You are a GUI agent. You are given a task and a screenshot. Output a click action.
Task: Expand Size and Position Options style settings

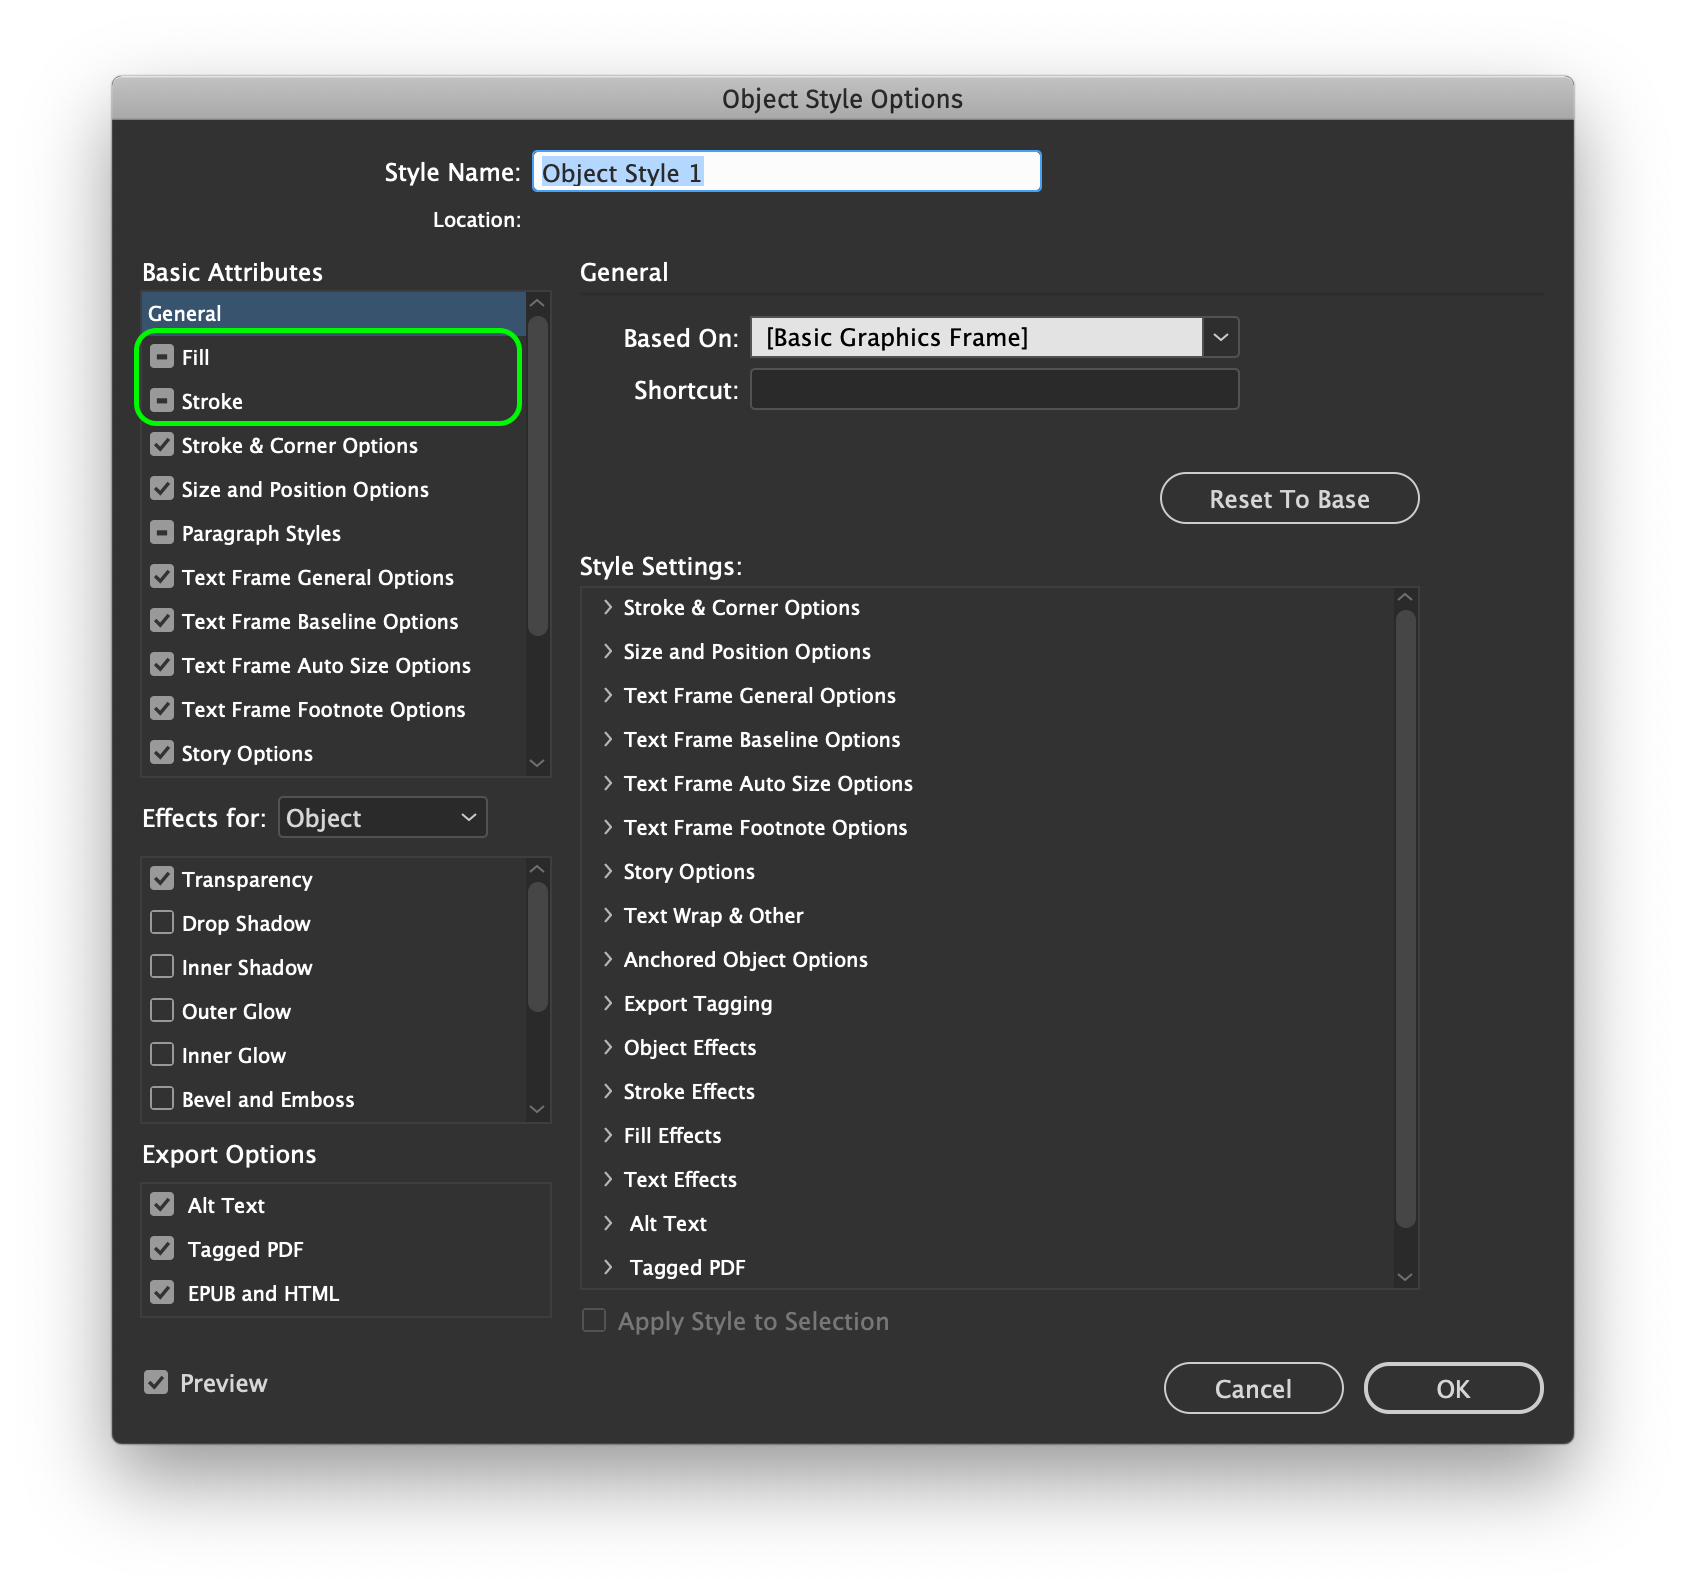(x=607, y=651)
